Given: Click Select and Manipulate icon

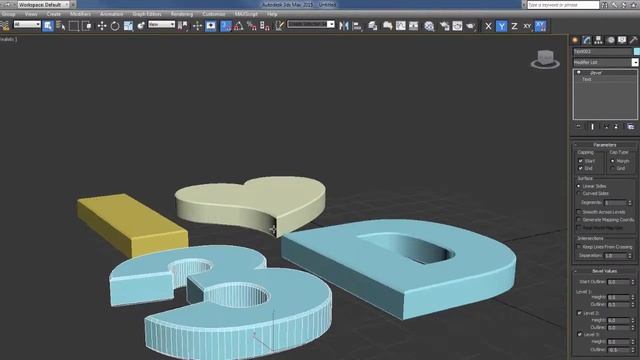Looking at the screenshot, I should tap(197, 26).
